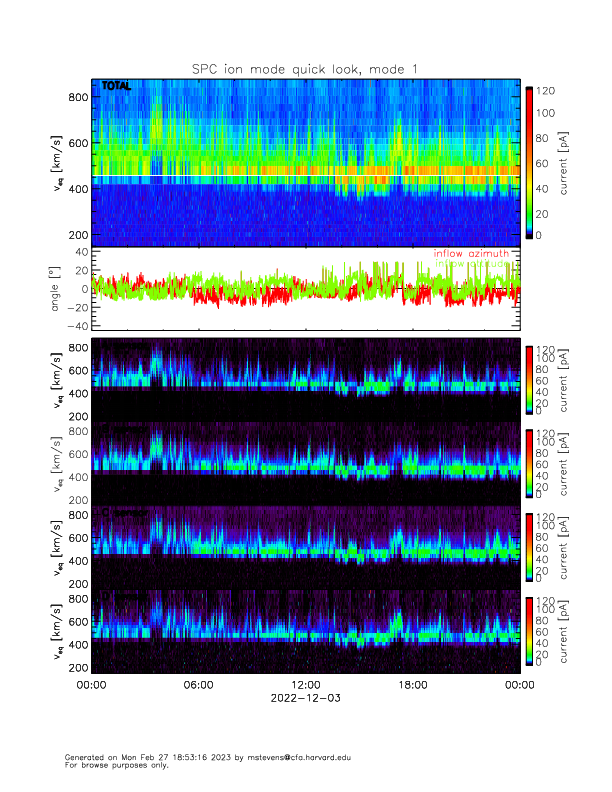Click the colorbar beside the second spectrogram
The height and width of the screenshot is (792, 612).
(529, 465)
